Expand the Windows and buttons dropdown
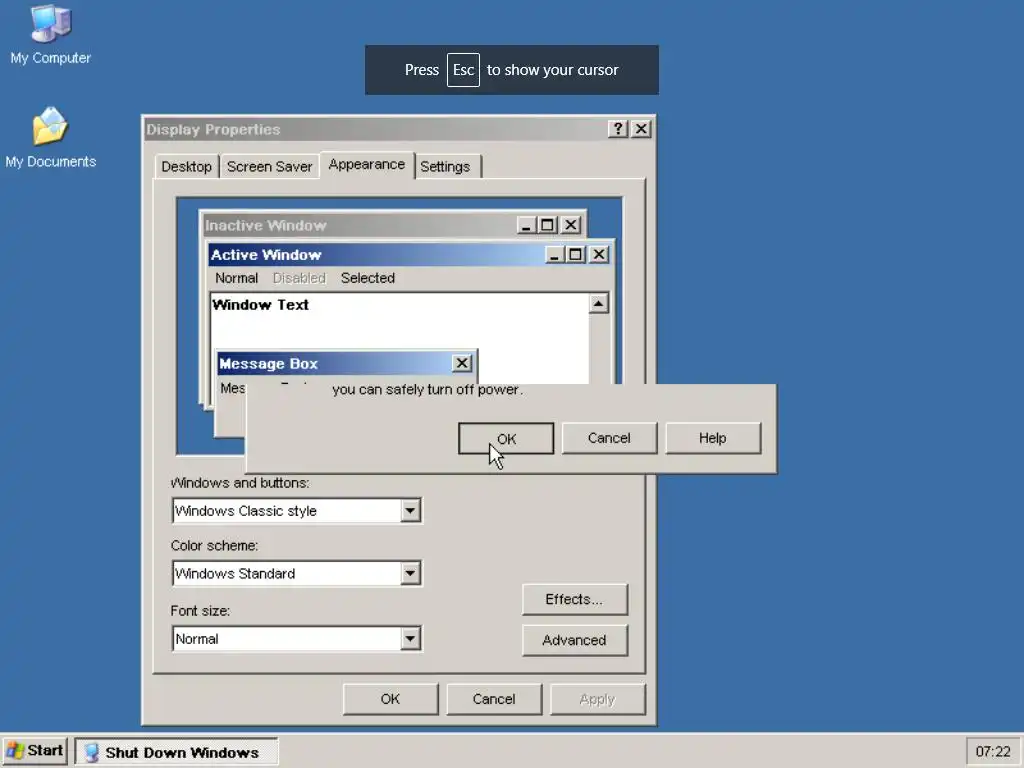This screenshot has width=1024, height=768. click(x=410, y=511)
